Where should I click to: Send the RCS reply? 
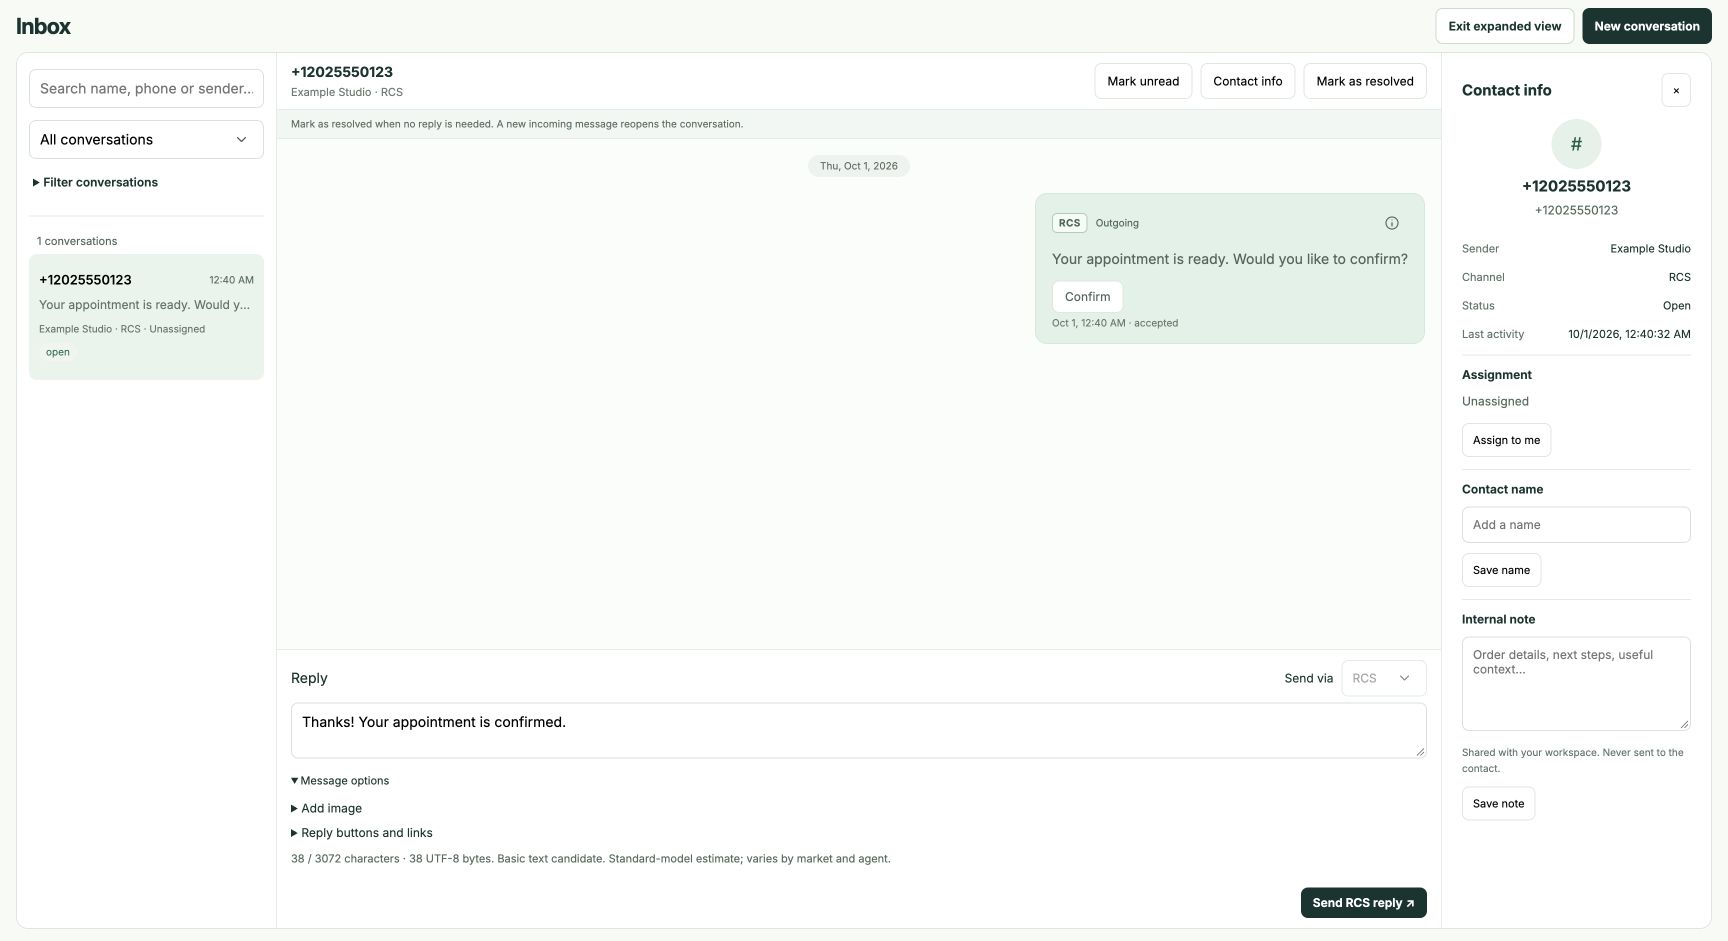(x=1363, y=903)
